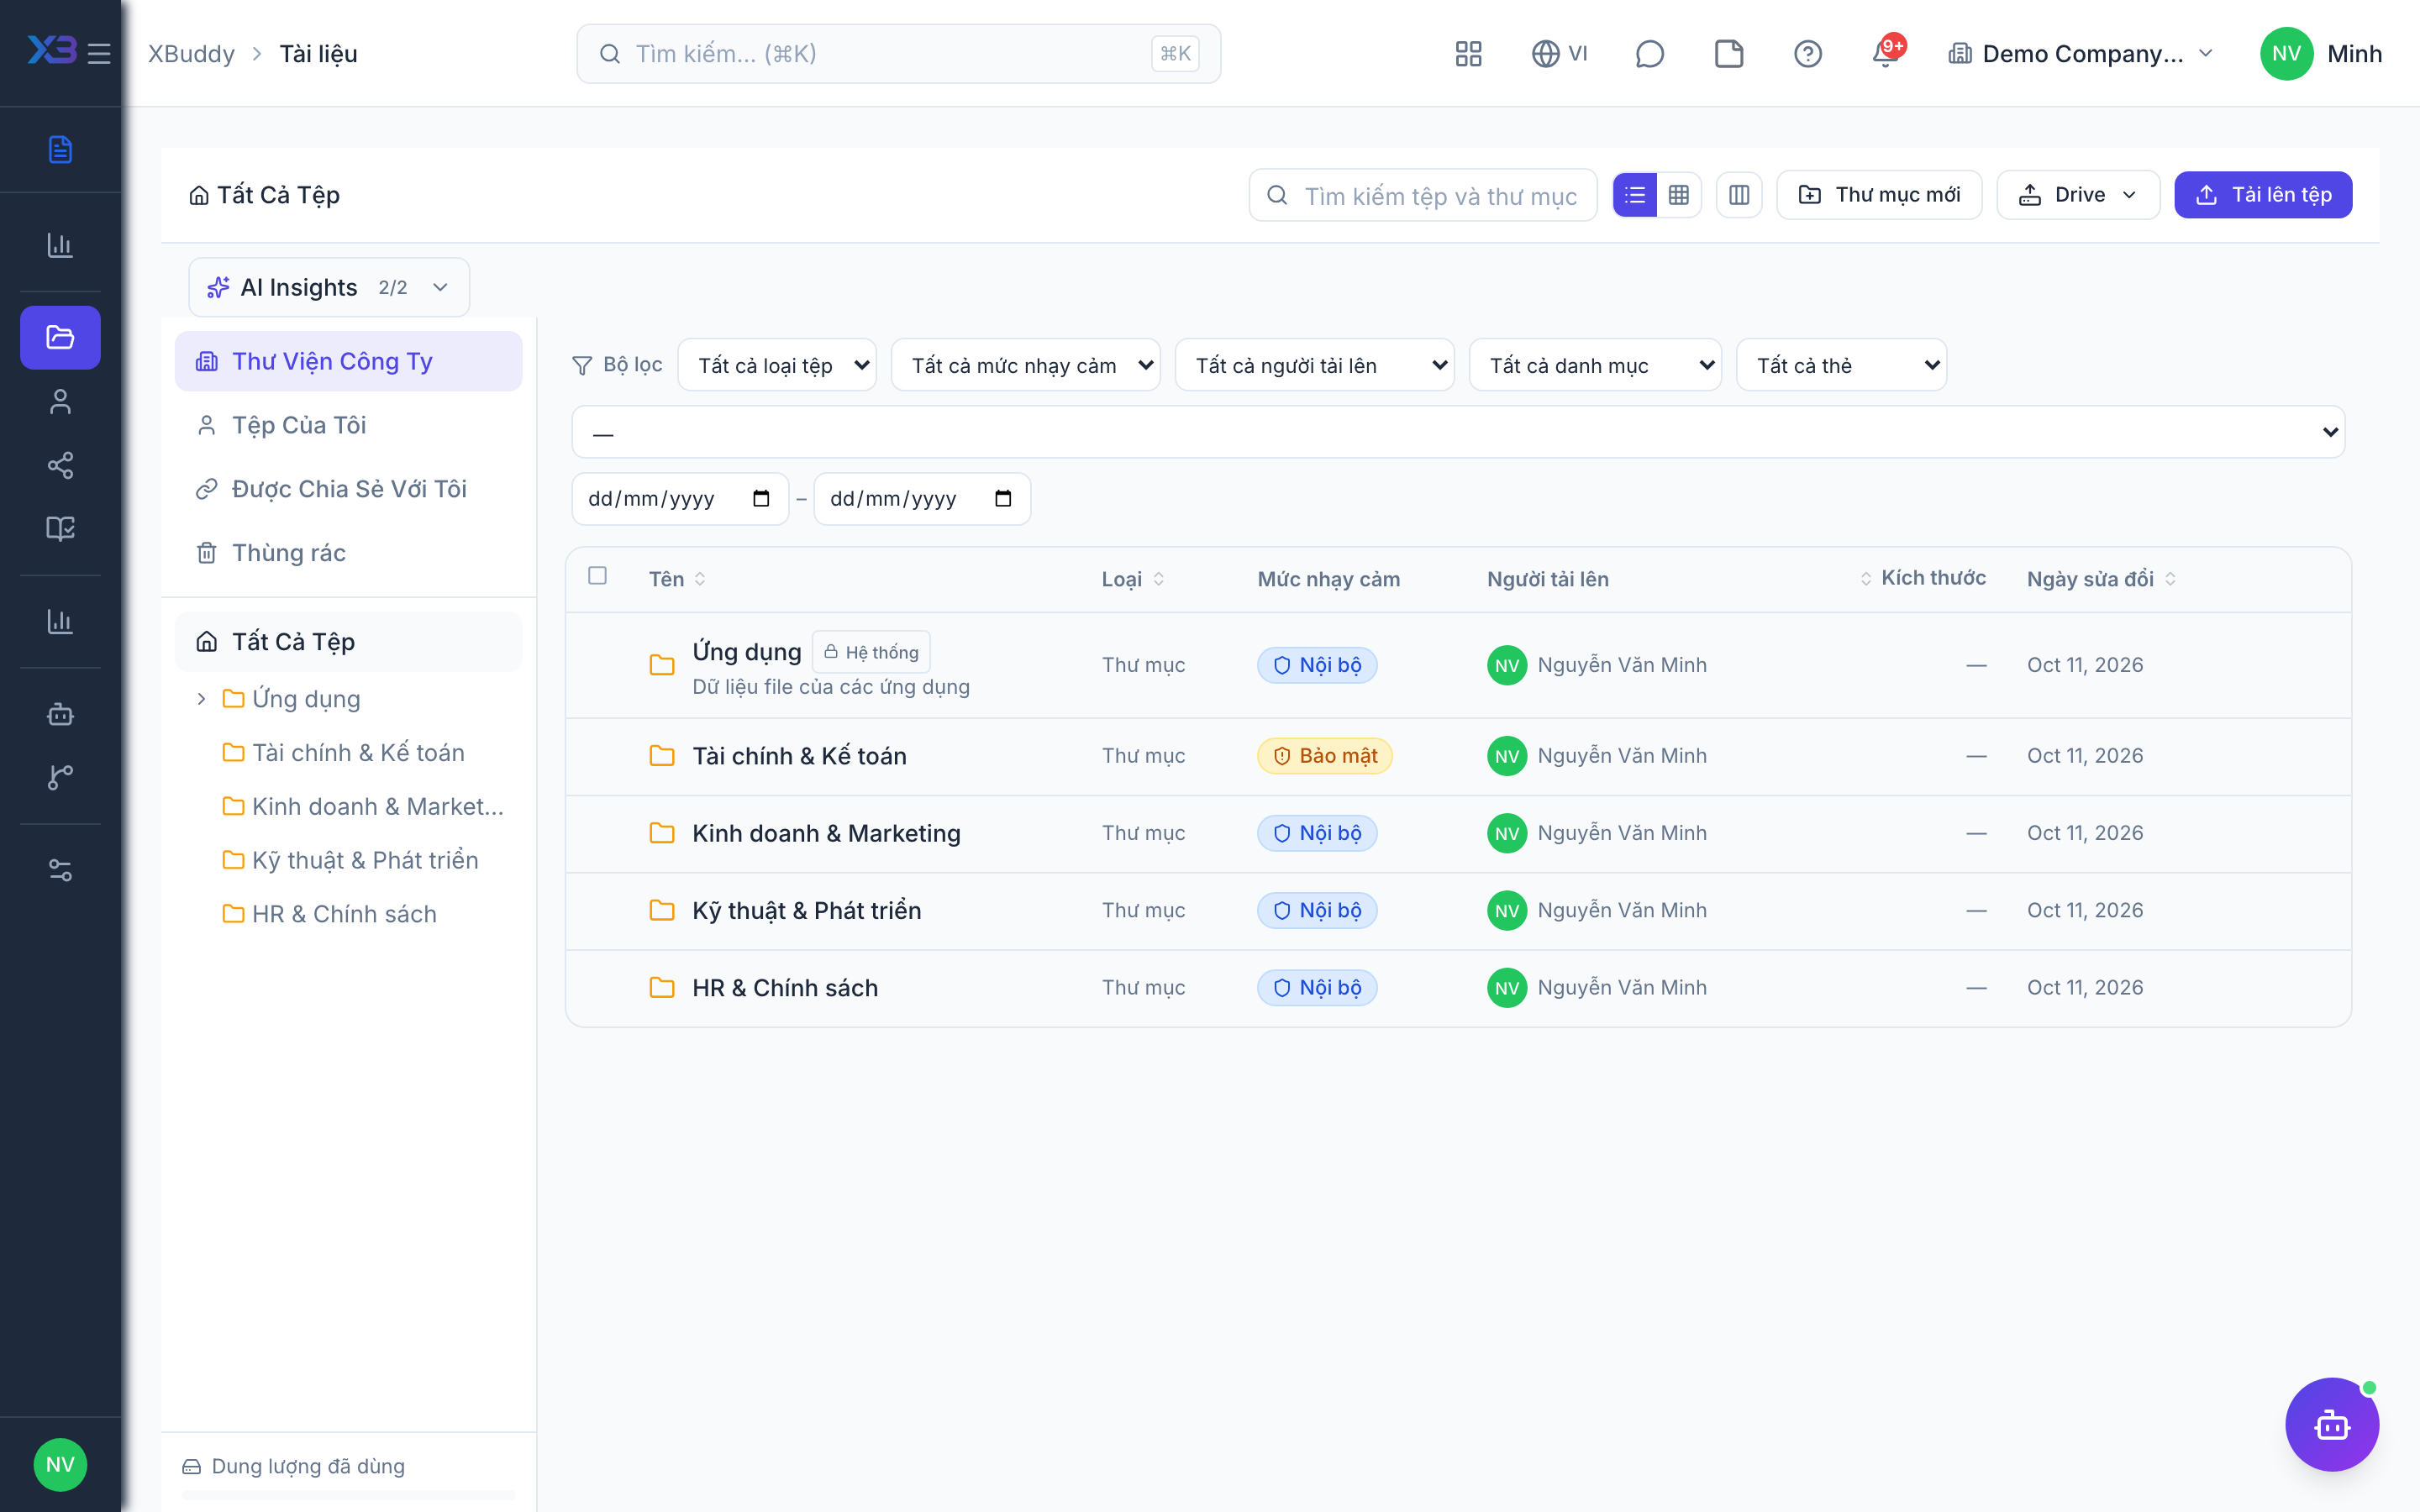Screen dimensions: 2420x1512
Task: Open the notifications bell icon
Action: click(x=1886, y=53)
